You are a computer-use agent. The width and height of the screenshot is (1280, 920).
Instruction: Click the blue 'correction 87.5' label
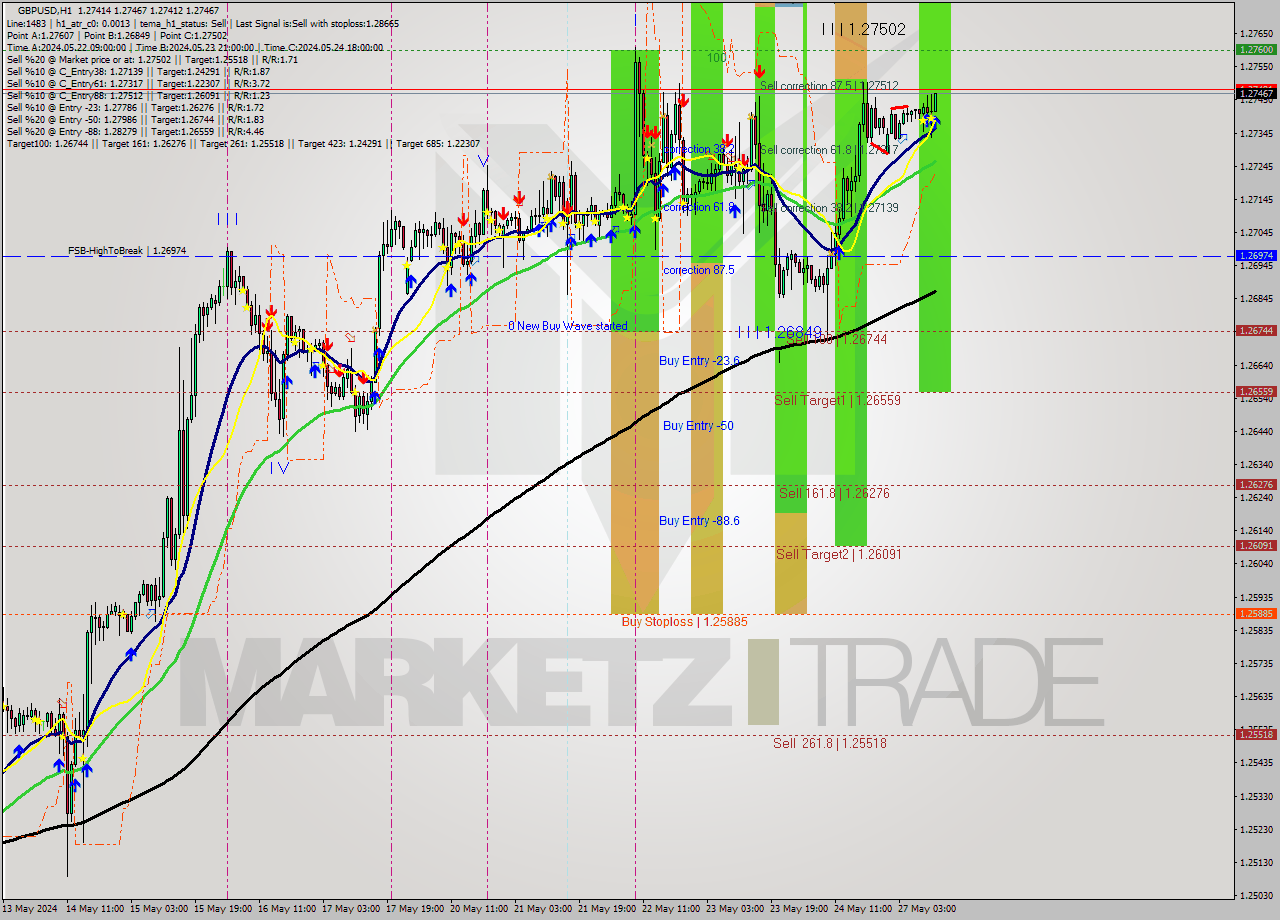pos(698,270)
